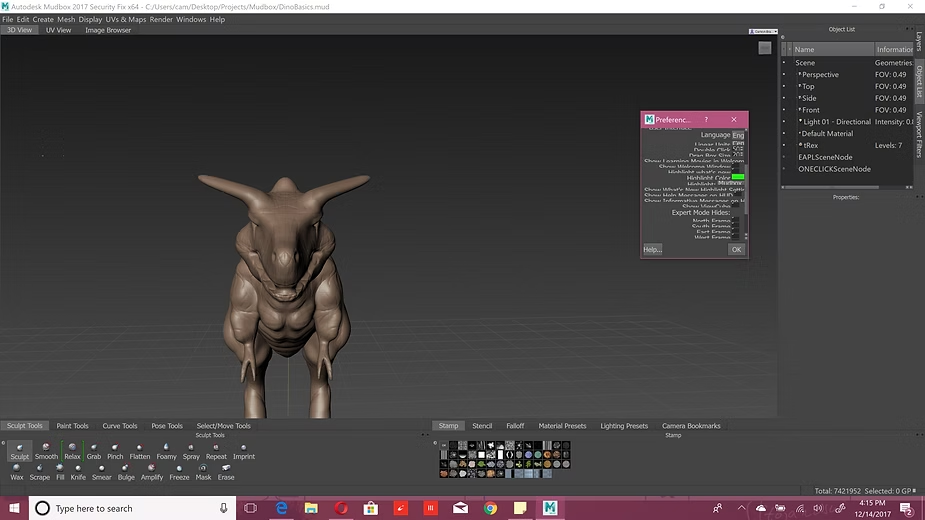
Task: Open the Windows Start menu
Action: [14, 508]
